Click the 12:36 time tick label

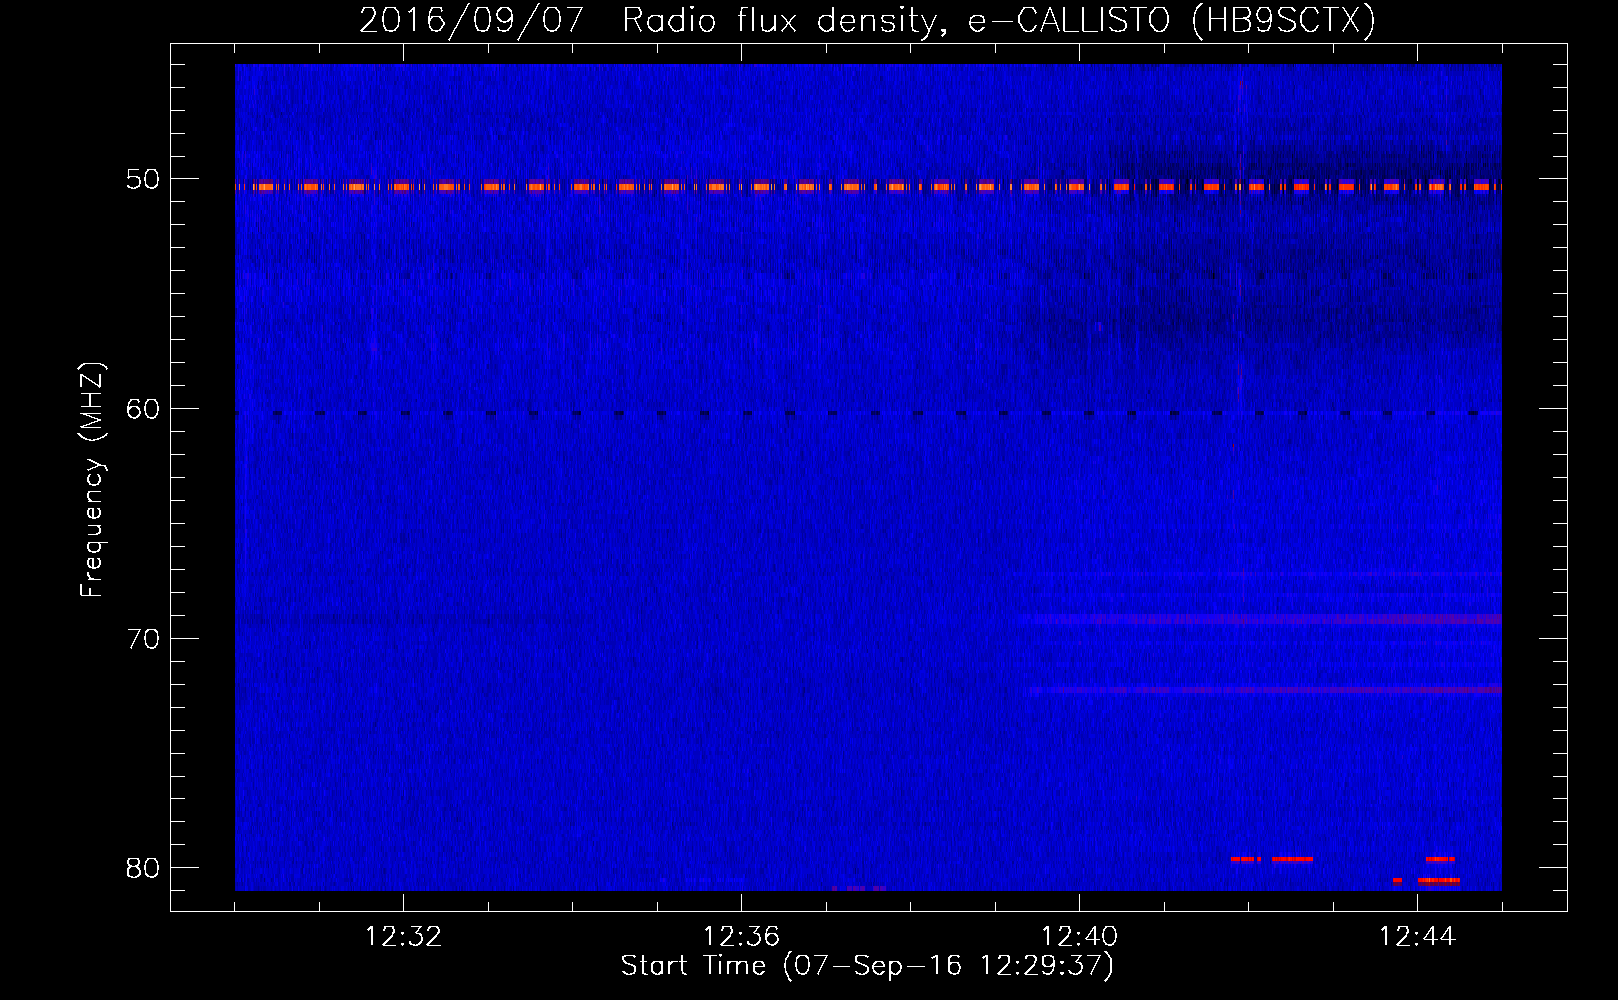(x=741, y=937)
